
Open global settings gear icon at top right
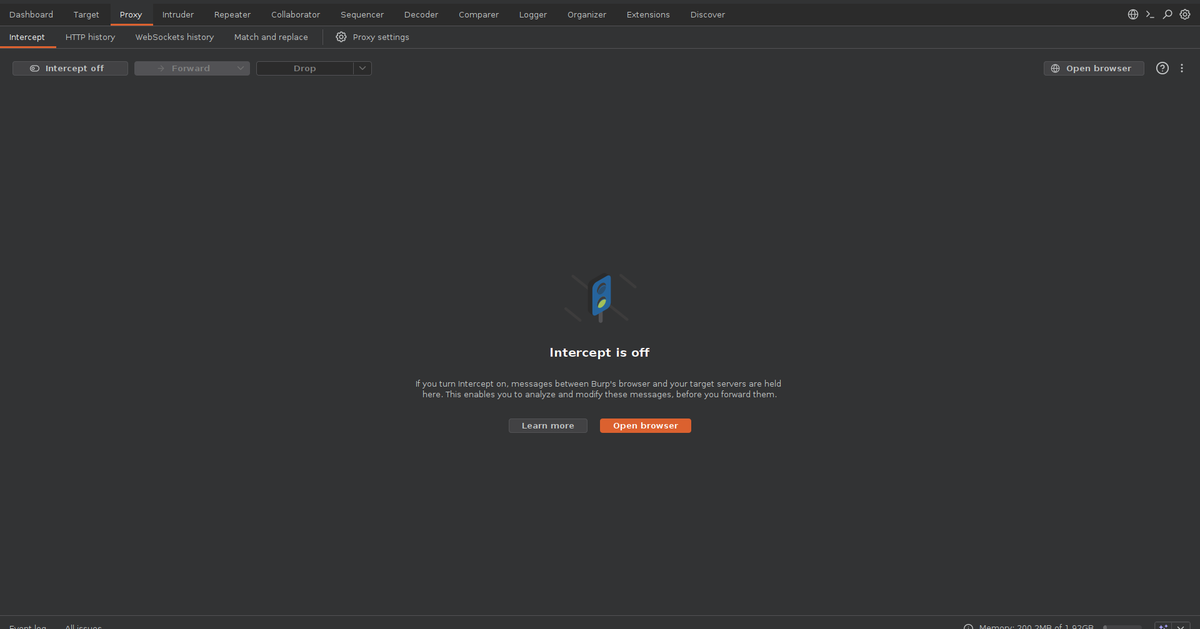[1185, 15]
